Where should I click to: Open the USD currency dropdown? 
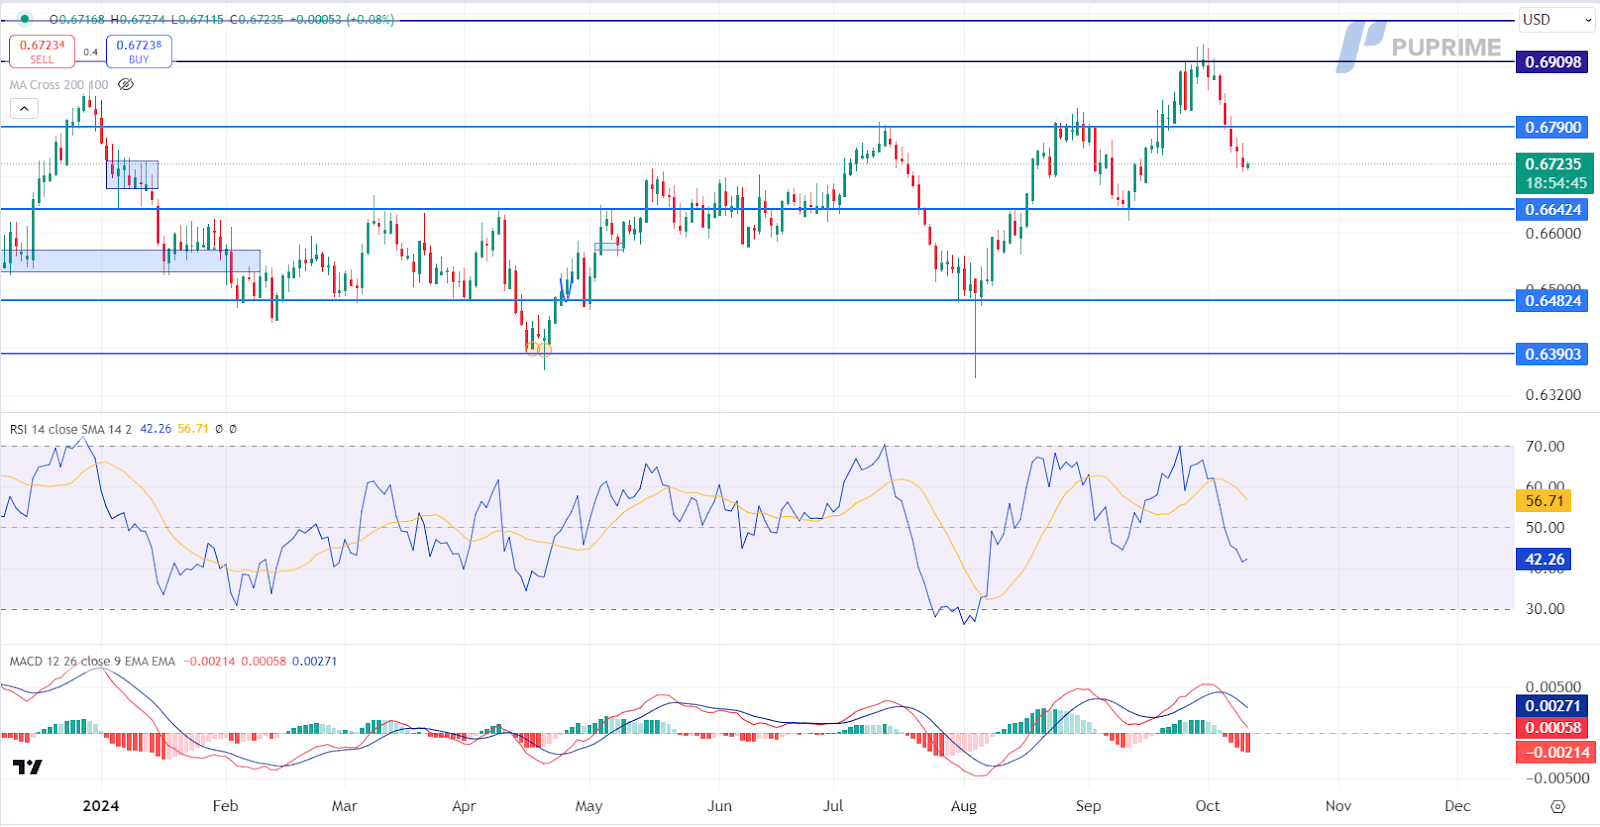pyautogui.click(x=1557, y=19)
